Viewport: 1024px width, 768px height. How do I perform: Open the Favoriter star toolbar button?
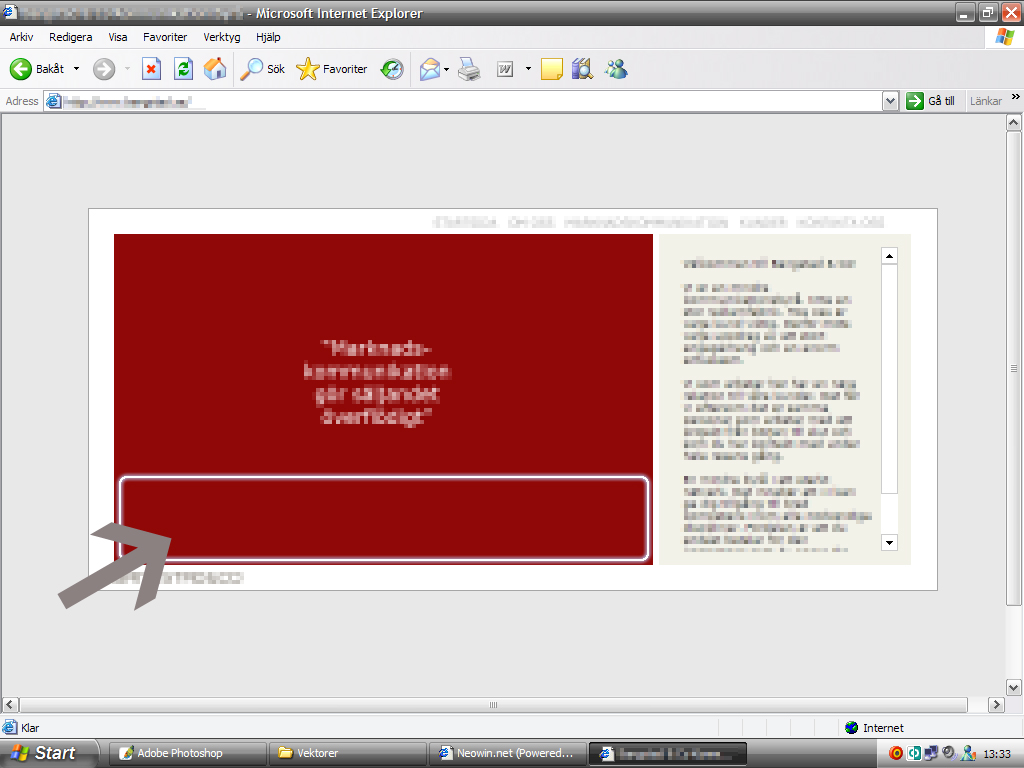[x=332, y=69]
